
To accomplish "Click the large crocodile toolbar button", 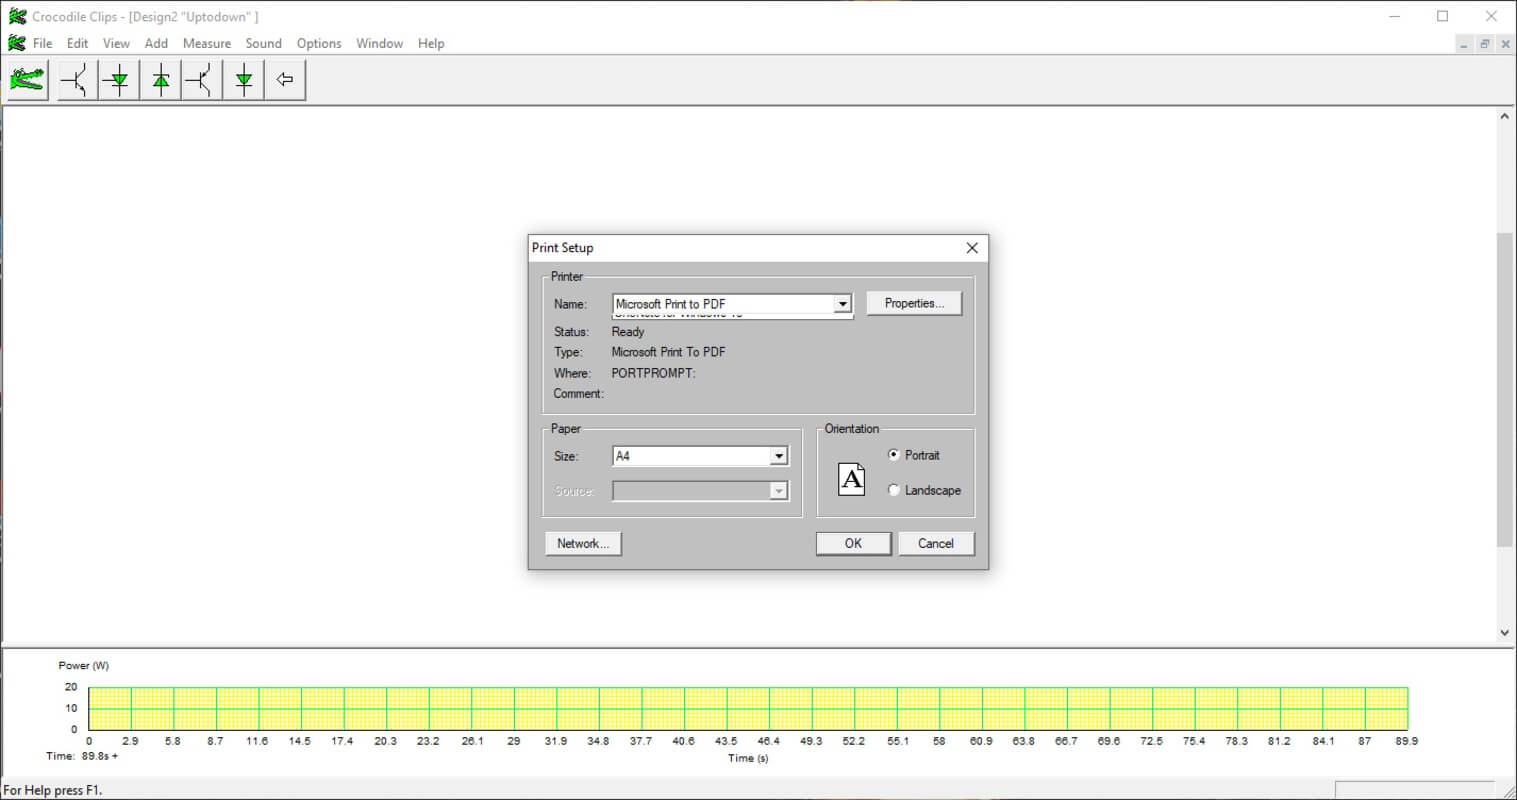I will point(28,80).
